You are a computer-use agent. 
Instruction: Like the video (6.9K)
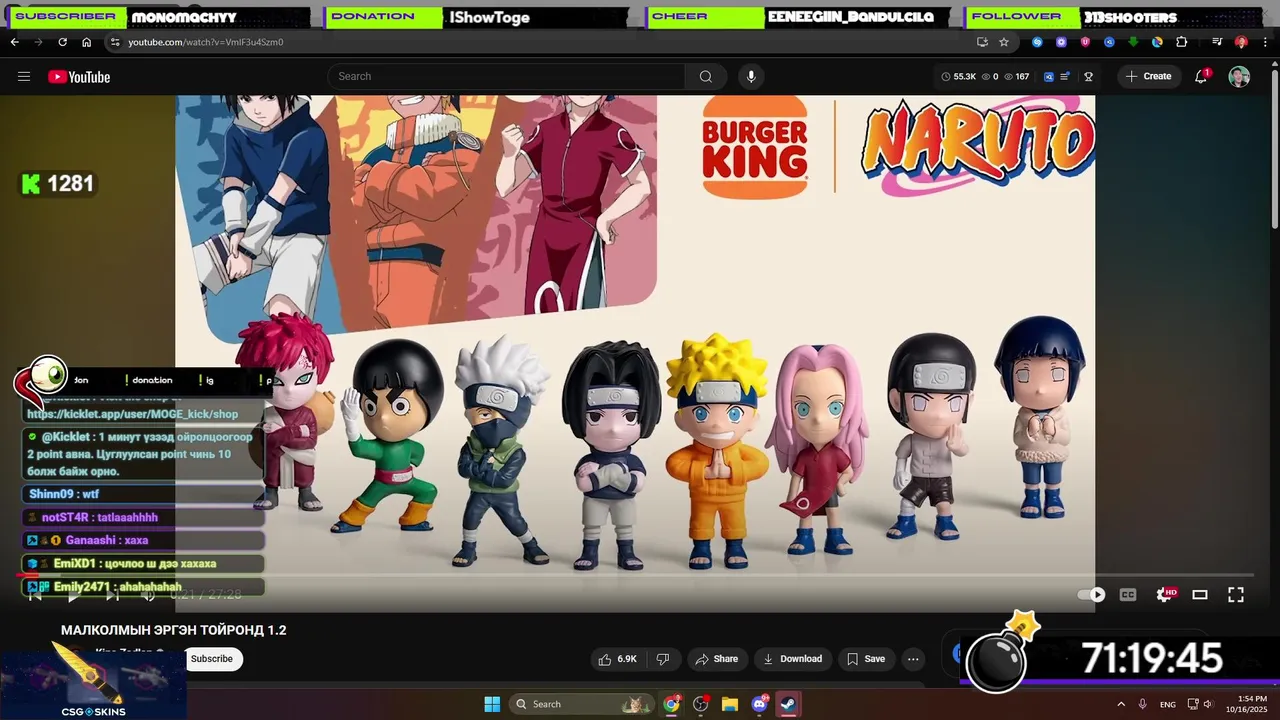617,659
